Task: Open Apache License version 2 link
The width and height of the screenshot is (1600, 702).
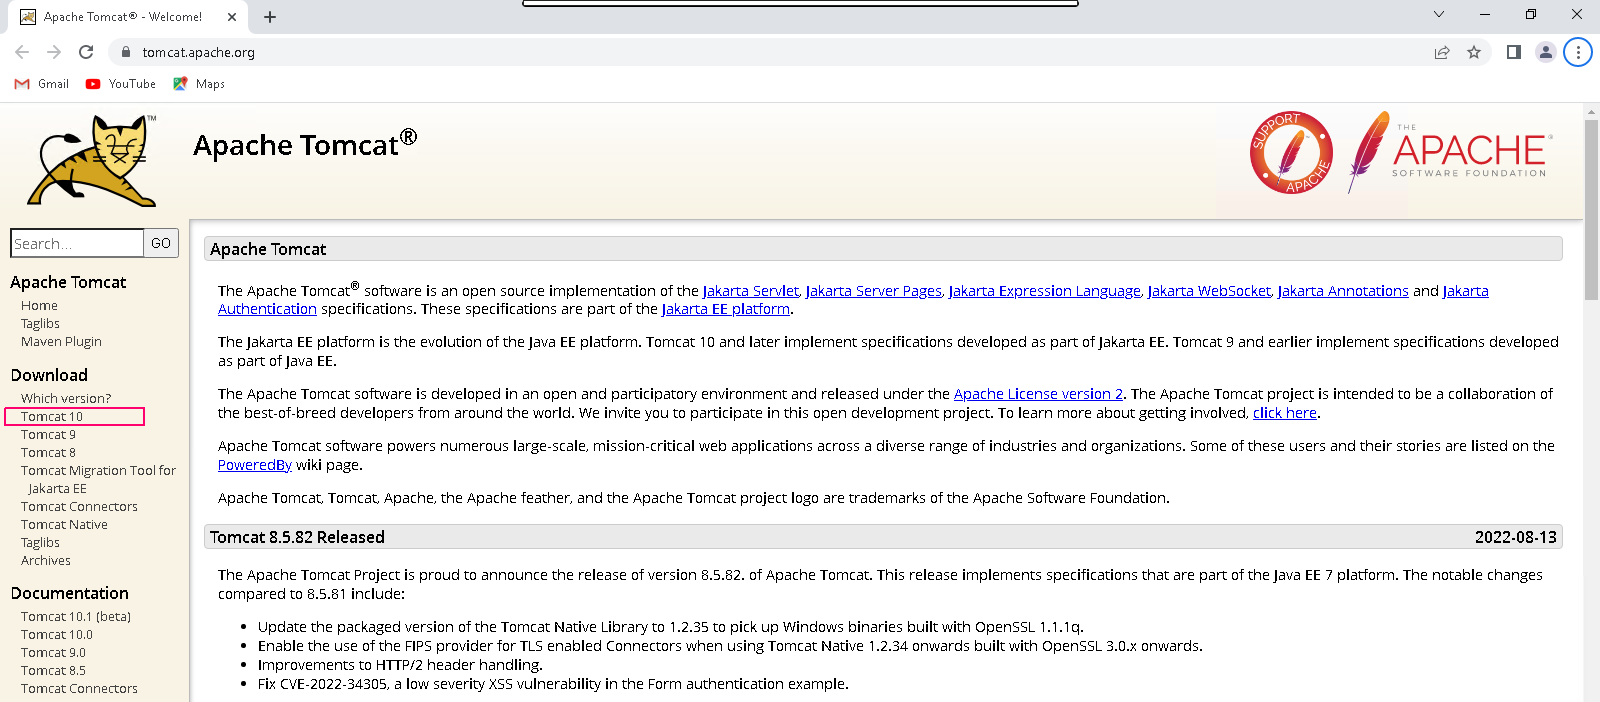Action: click(1038, 394)
